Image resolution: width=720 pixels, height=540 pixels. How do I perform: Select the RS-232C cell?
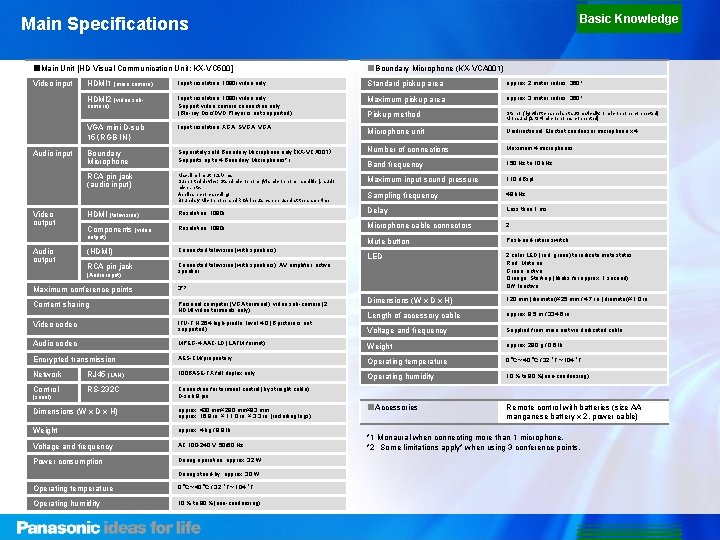pyautogui.click(x=125, y=393)
